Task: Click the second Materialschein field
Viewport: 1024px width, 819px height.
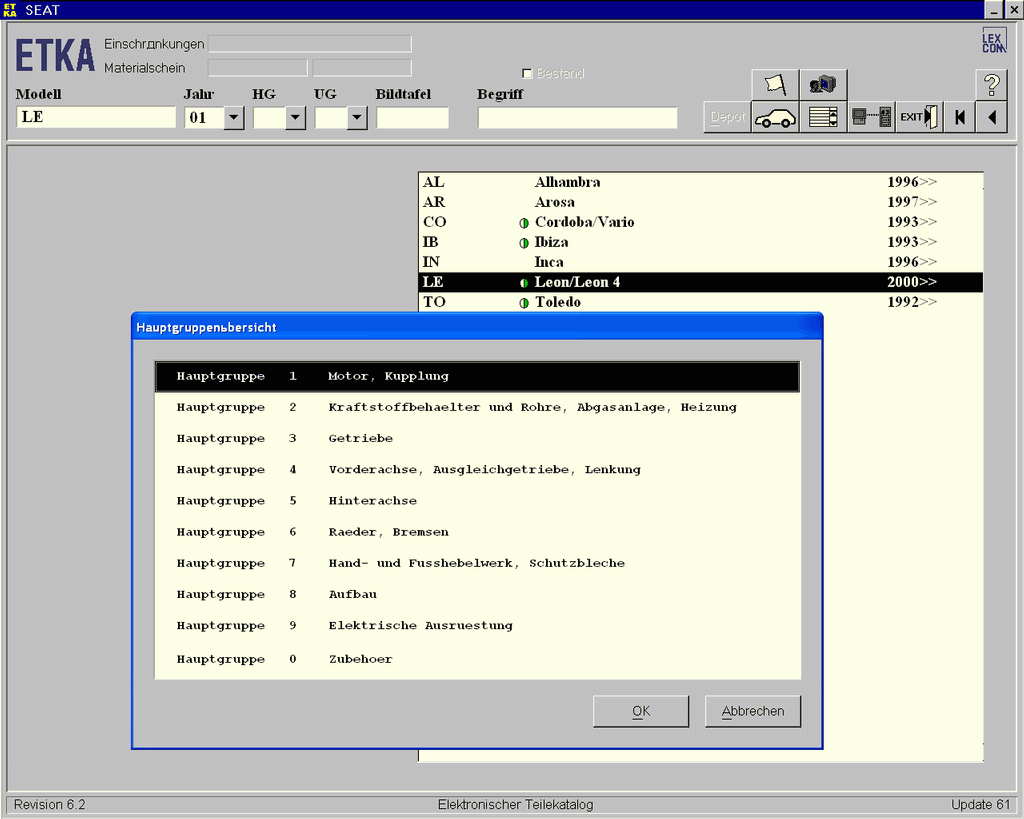Action: (362, 68)
